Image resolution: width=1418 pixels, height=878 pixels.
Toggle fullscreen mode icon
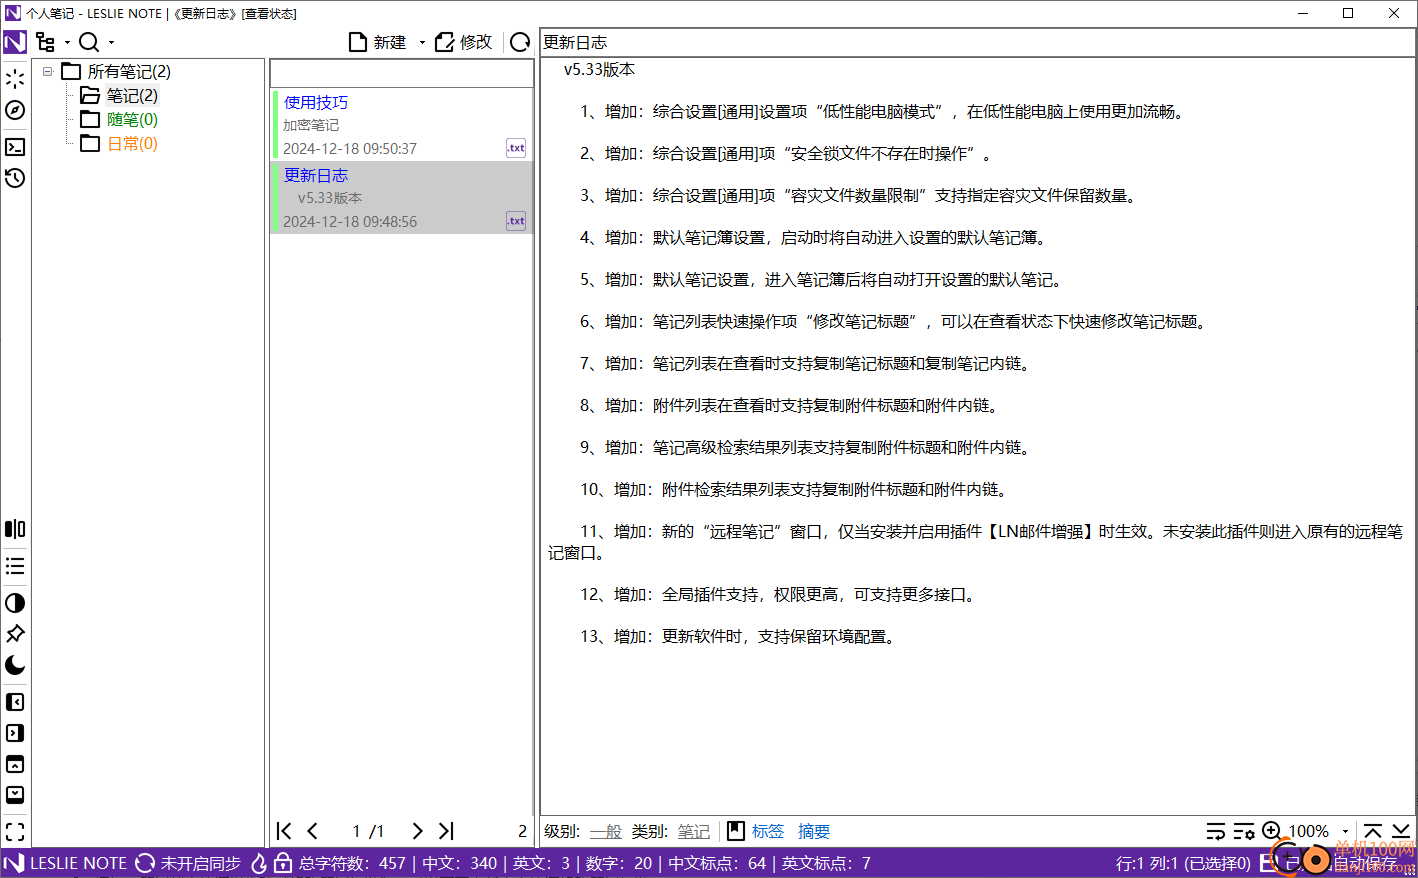point(15,832)
